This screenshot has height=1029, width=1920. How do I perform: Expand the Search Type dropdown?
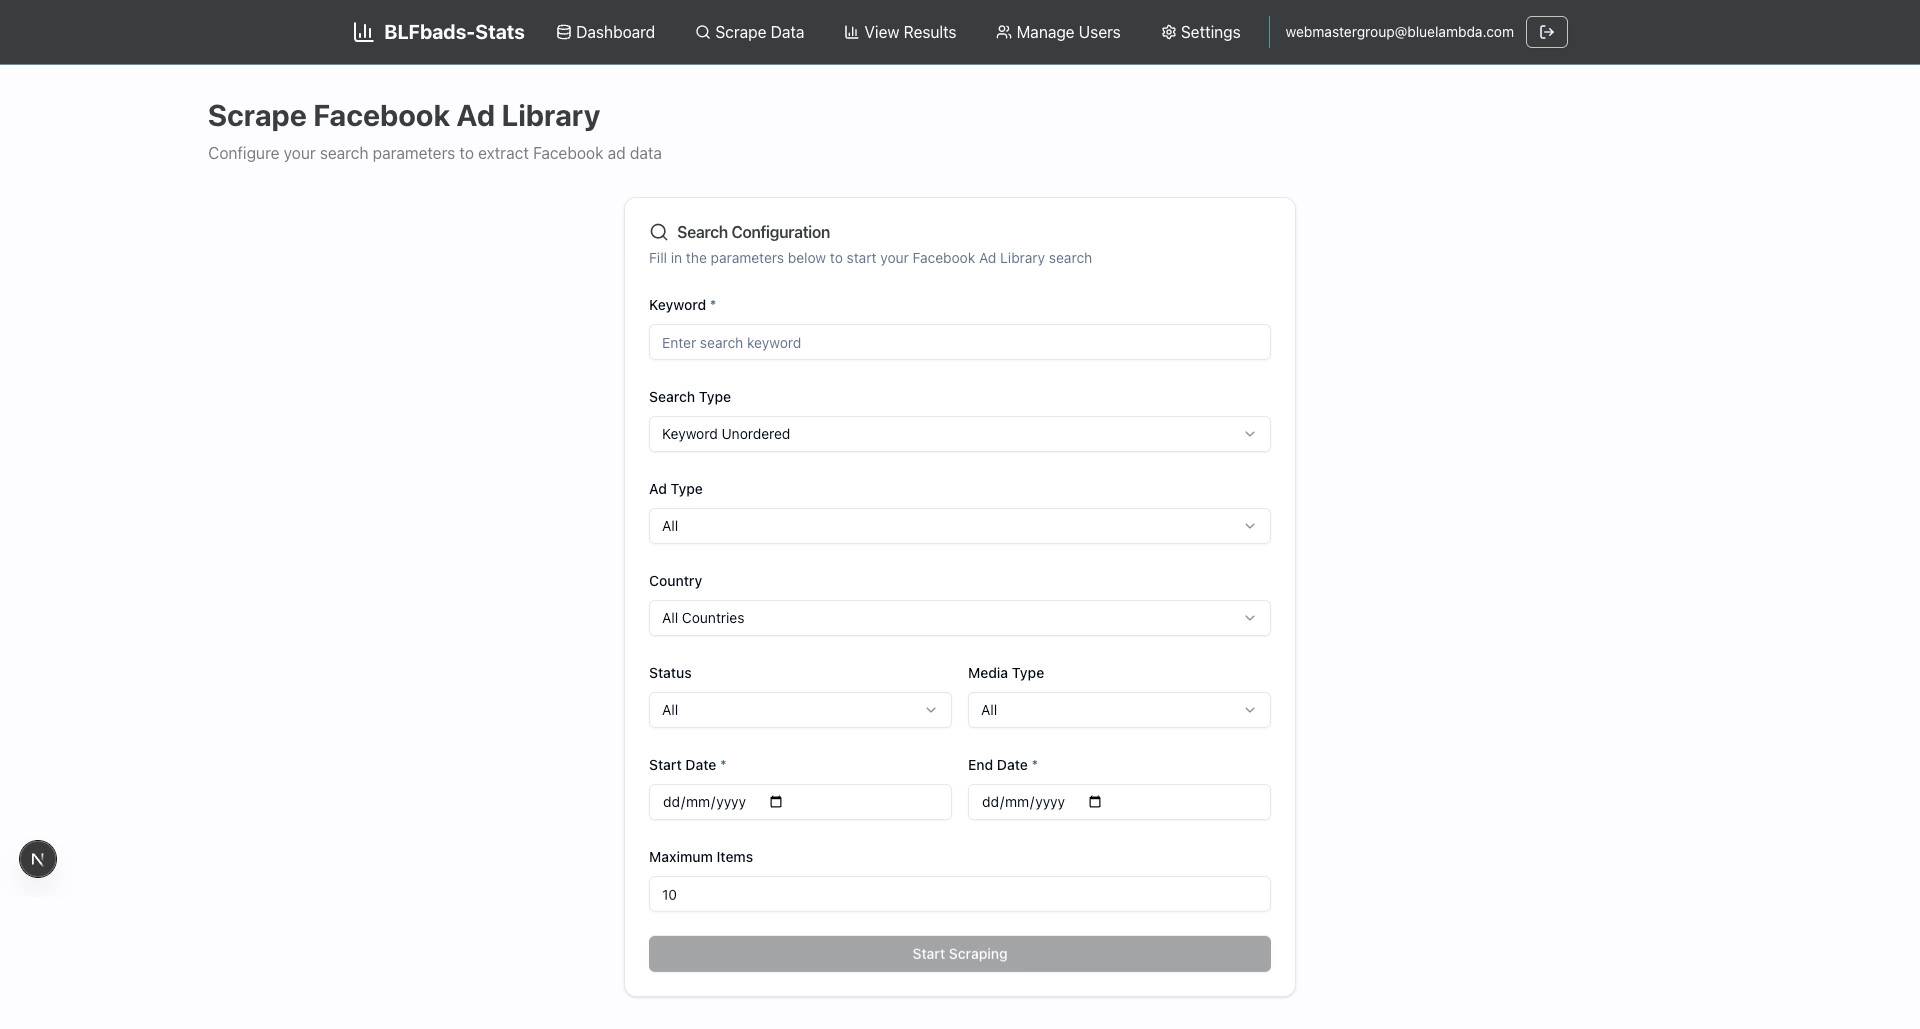tap(959, 434)
